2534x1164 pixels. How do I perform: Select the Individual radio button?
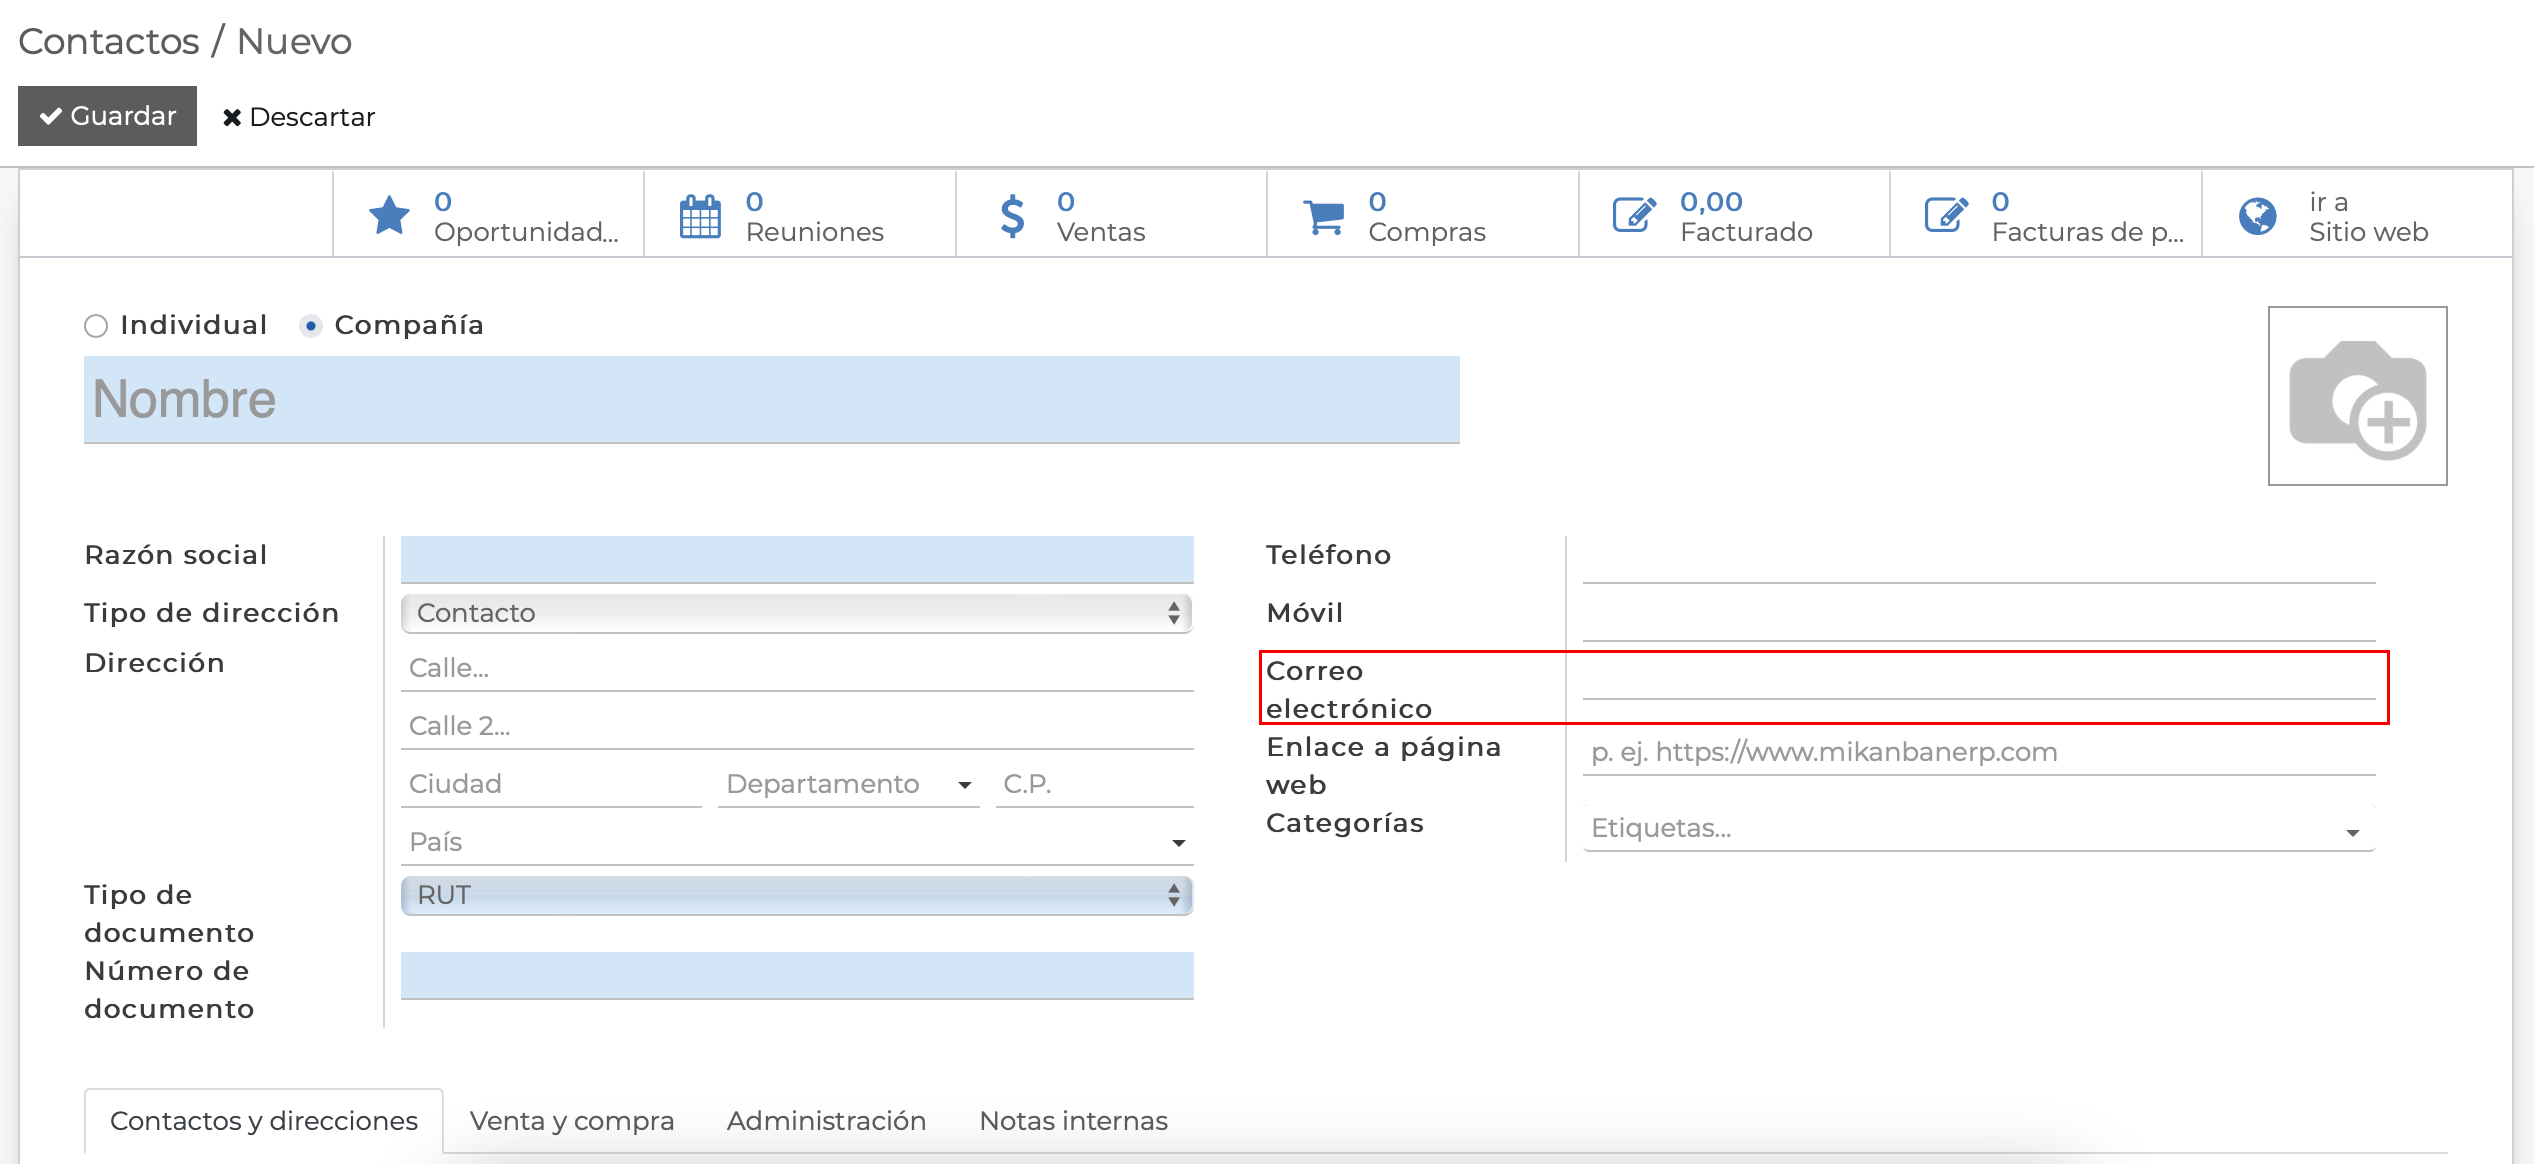(x=96, y=325)
